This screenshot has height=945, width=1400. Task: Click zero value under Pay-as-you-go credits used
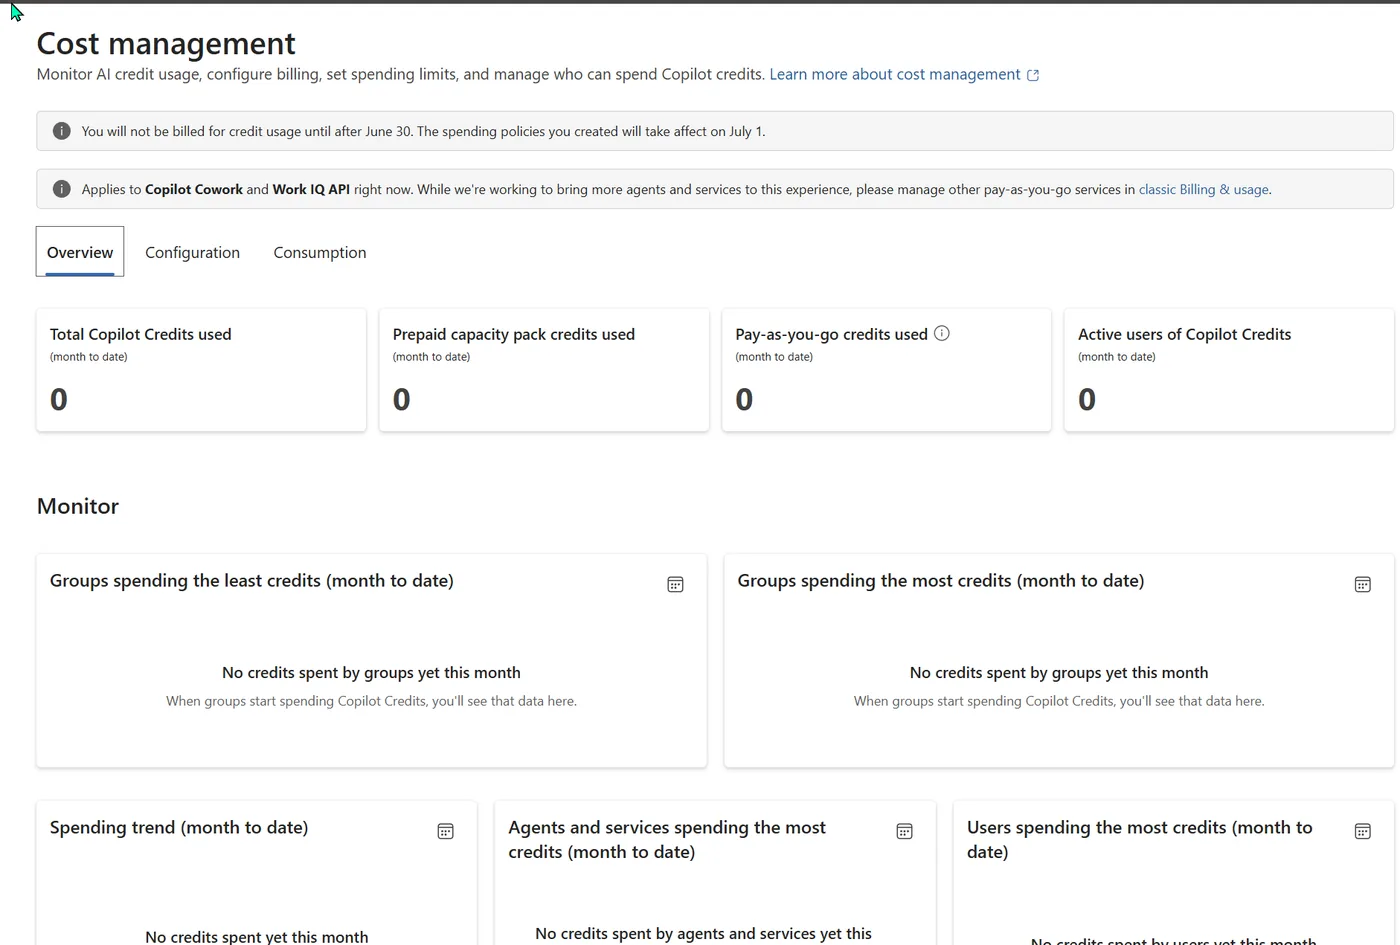pos(744,399)
